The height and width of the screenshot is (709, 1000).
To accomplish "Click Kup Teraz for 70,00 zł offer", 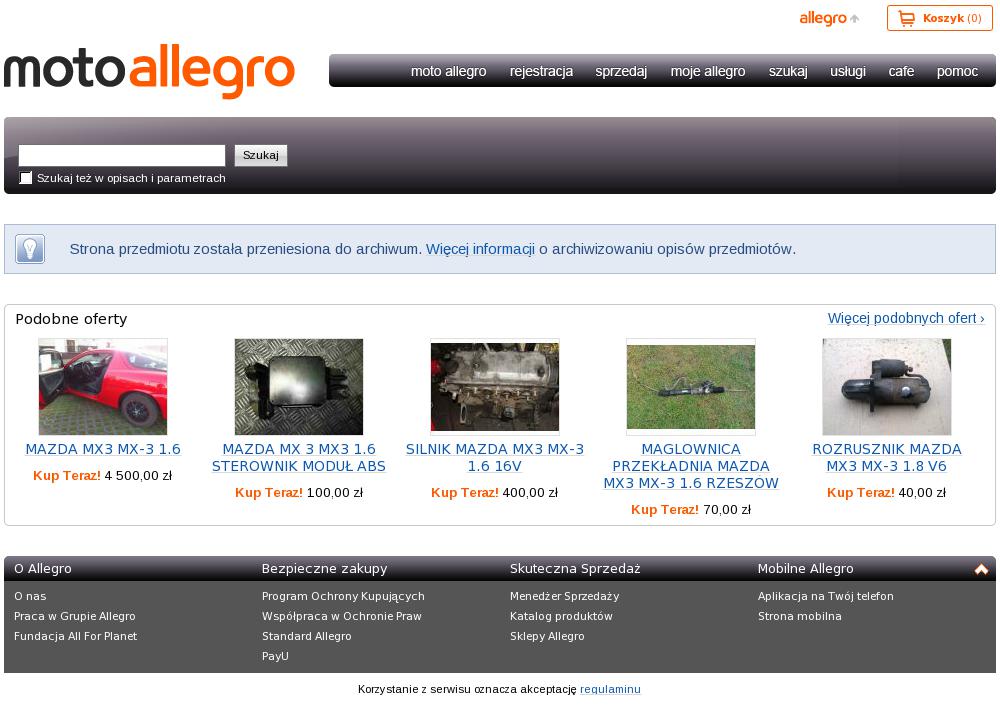I will click(665, 510).
